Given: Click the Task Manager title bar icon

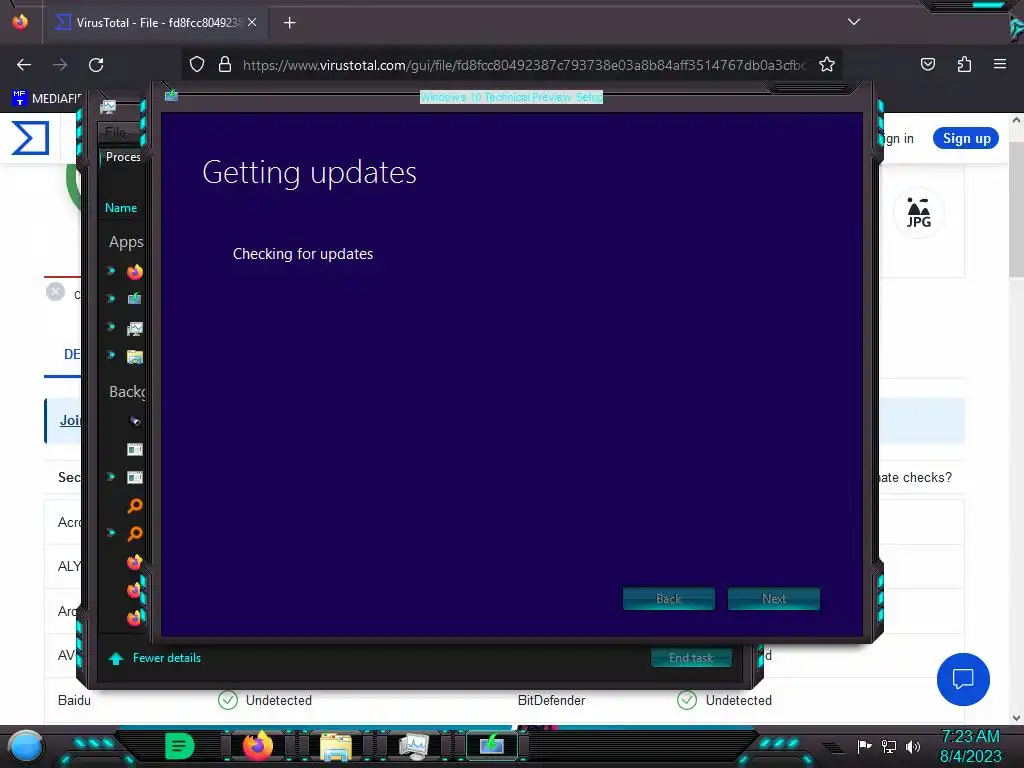Looking at the screenshot, I should 108,106.
